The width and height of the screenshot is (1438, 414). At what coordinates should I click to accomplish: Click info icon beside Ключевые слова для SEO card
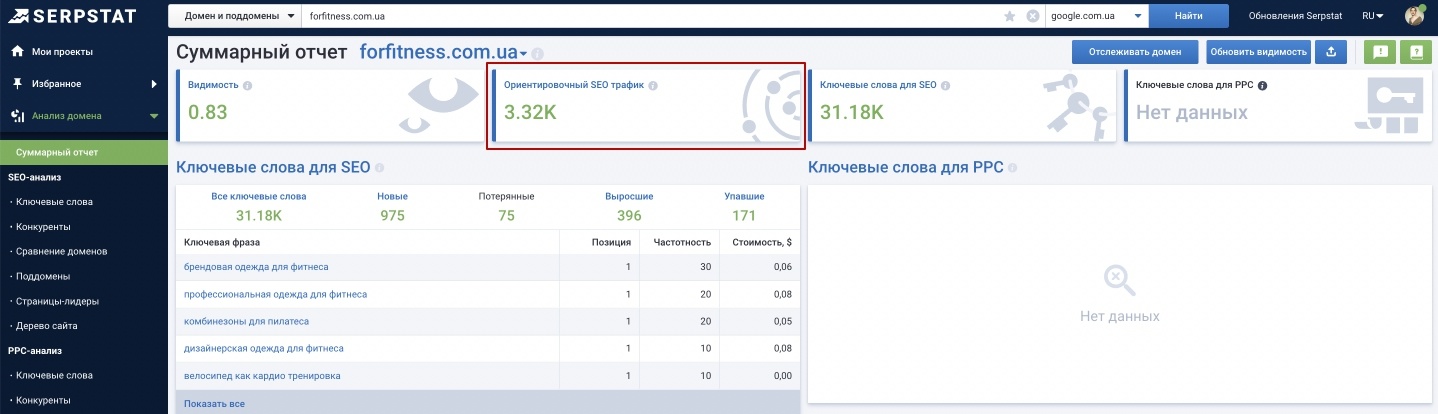(946, 86)
